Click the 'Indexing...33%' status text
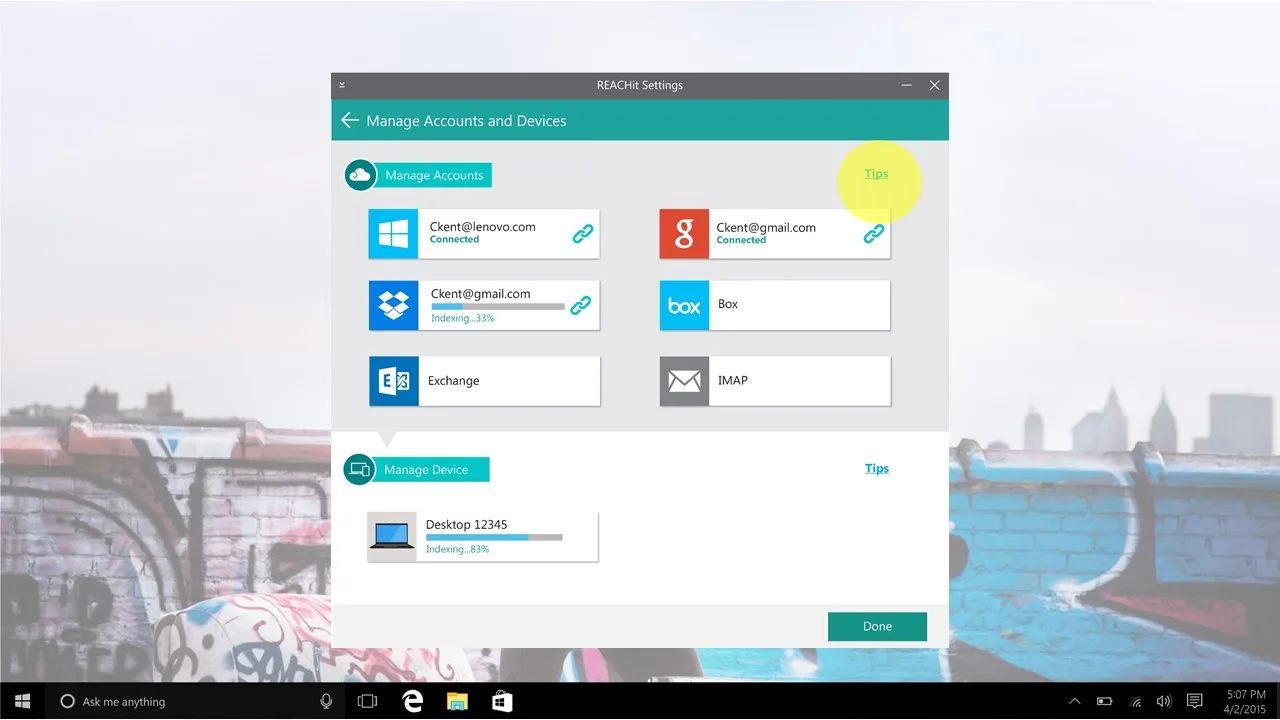The image size is (1280, 720). 463,318
